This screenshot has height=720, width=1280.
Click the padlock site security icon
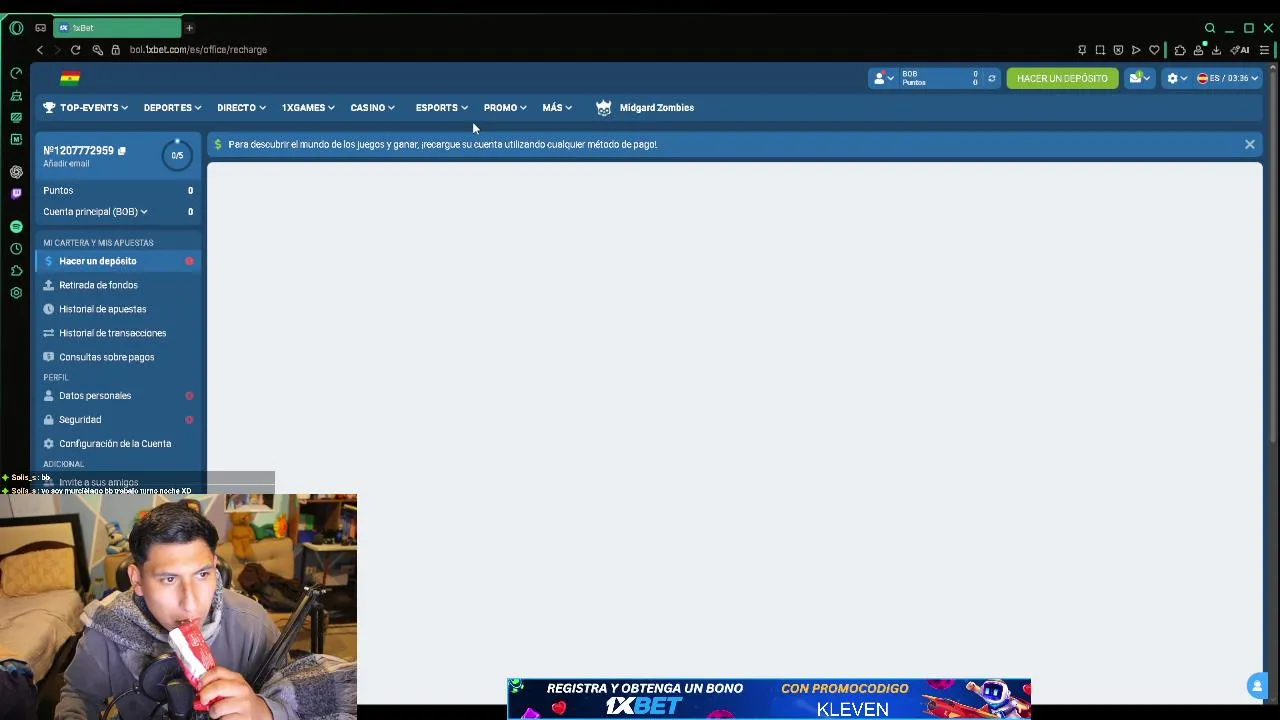[116, 50]
